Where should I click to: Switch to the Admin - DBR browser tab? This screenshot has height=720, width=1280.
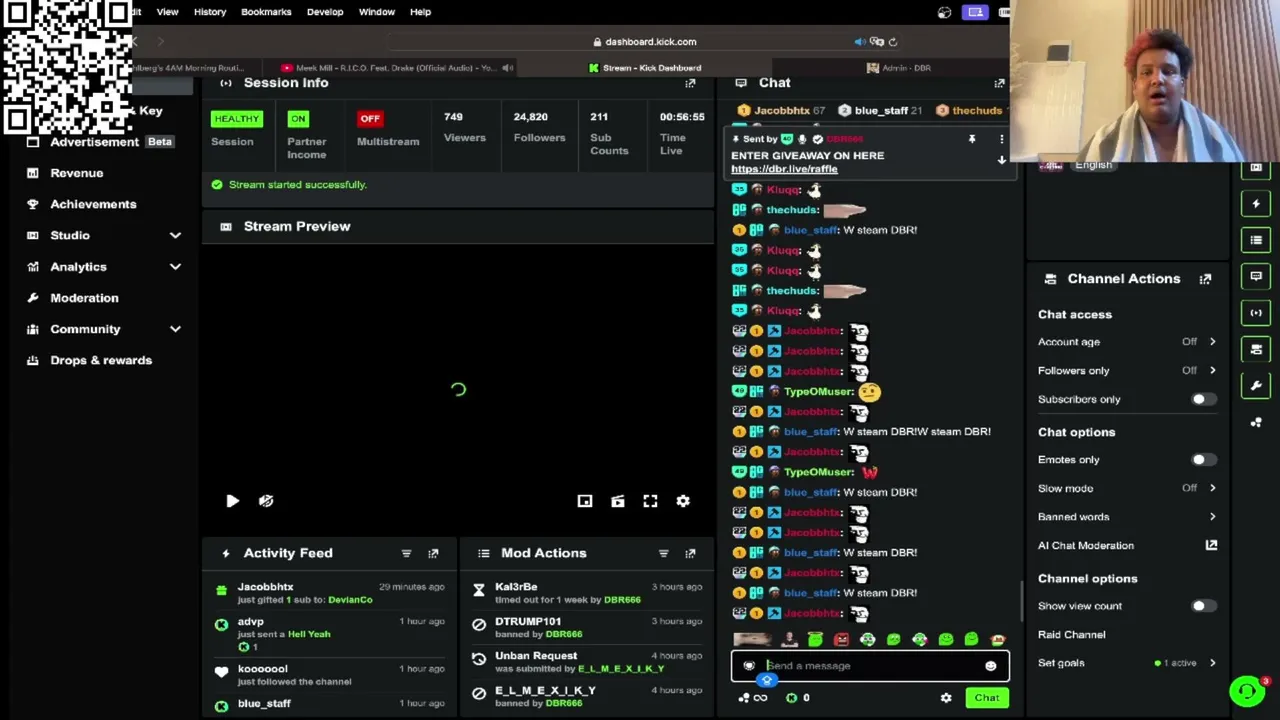coord(899,68)
